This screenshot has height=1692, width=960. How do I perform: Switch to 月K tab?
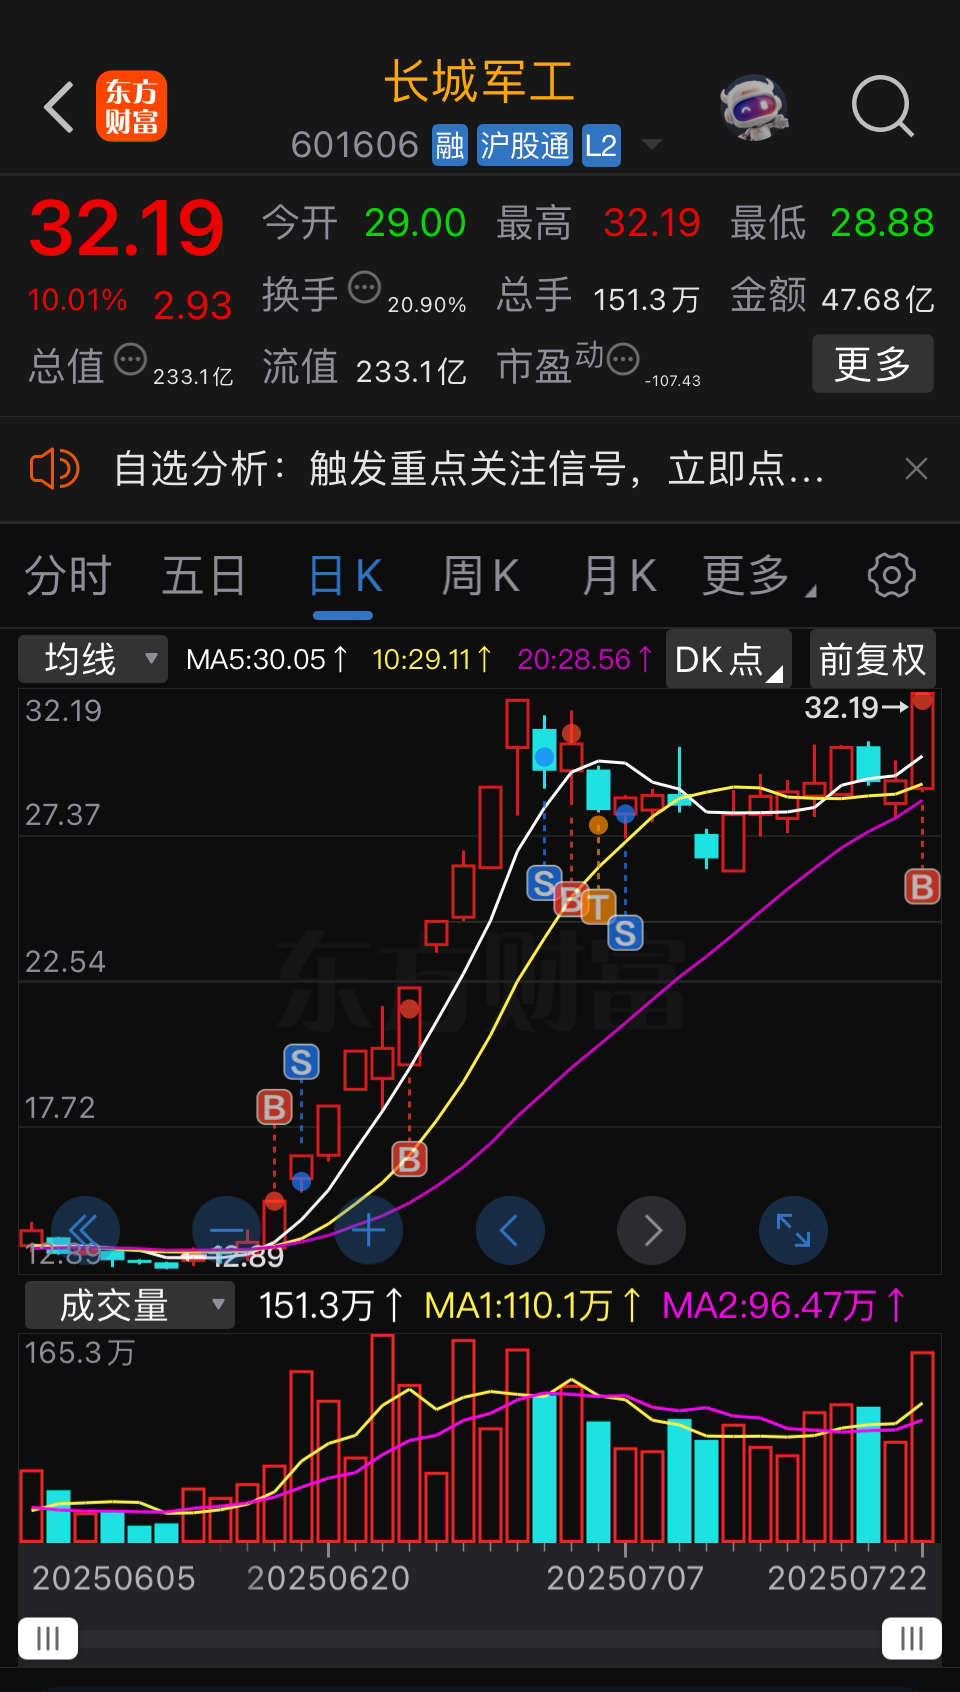click(x=619, y=576)
